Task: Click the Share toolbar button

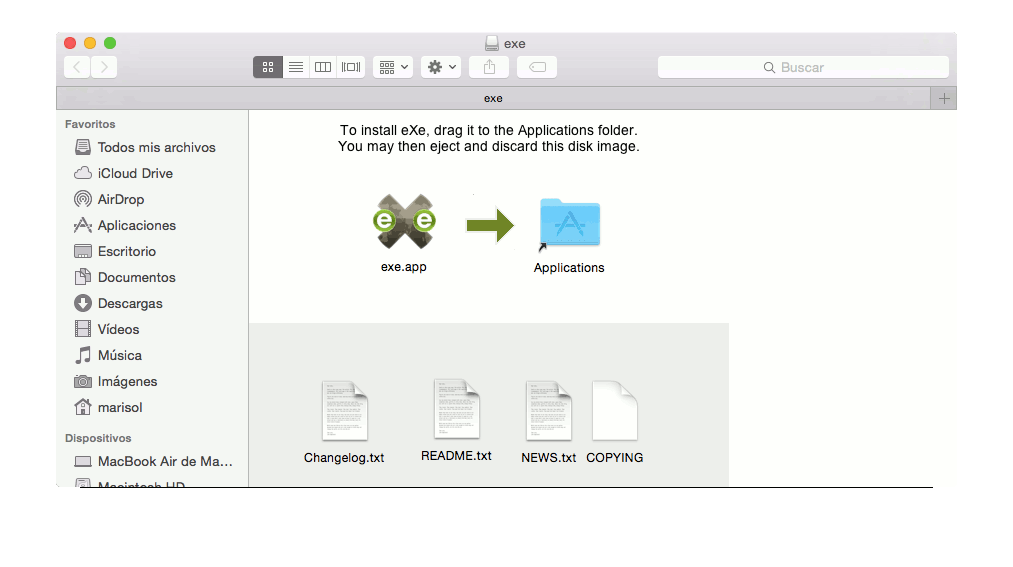Action: click(x=489, y=67)
